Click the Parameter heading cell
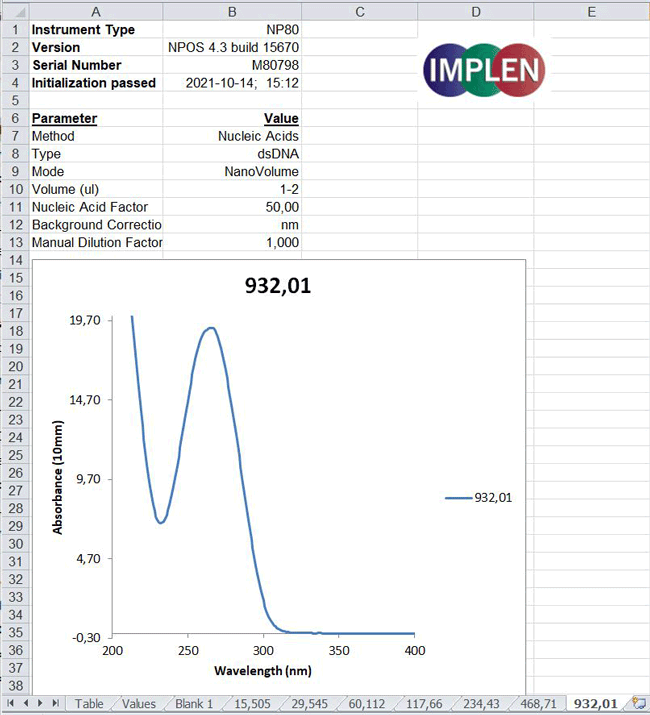Viewport: 650px width, 715px height. click(96, 119)
